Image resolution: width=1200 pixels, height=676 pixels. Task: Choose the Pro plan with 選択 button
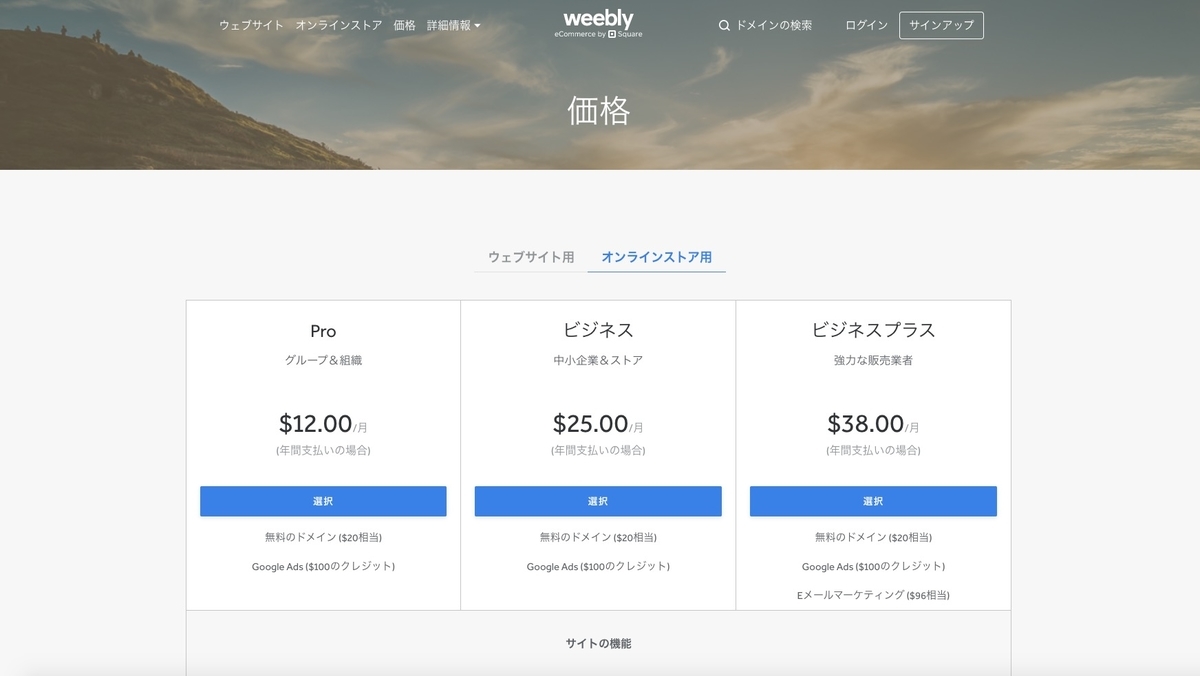pos(323,501)
